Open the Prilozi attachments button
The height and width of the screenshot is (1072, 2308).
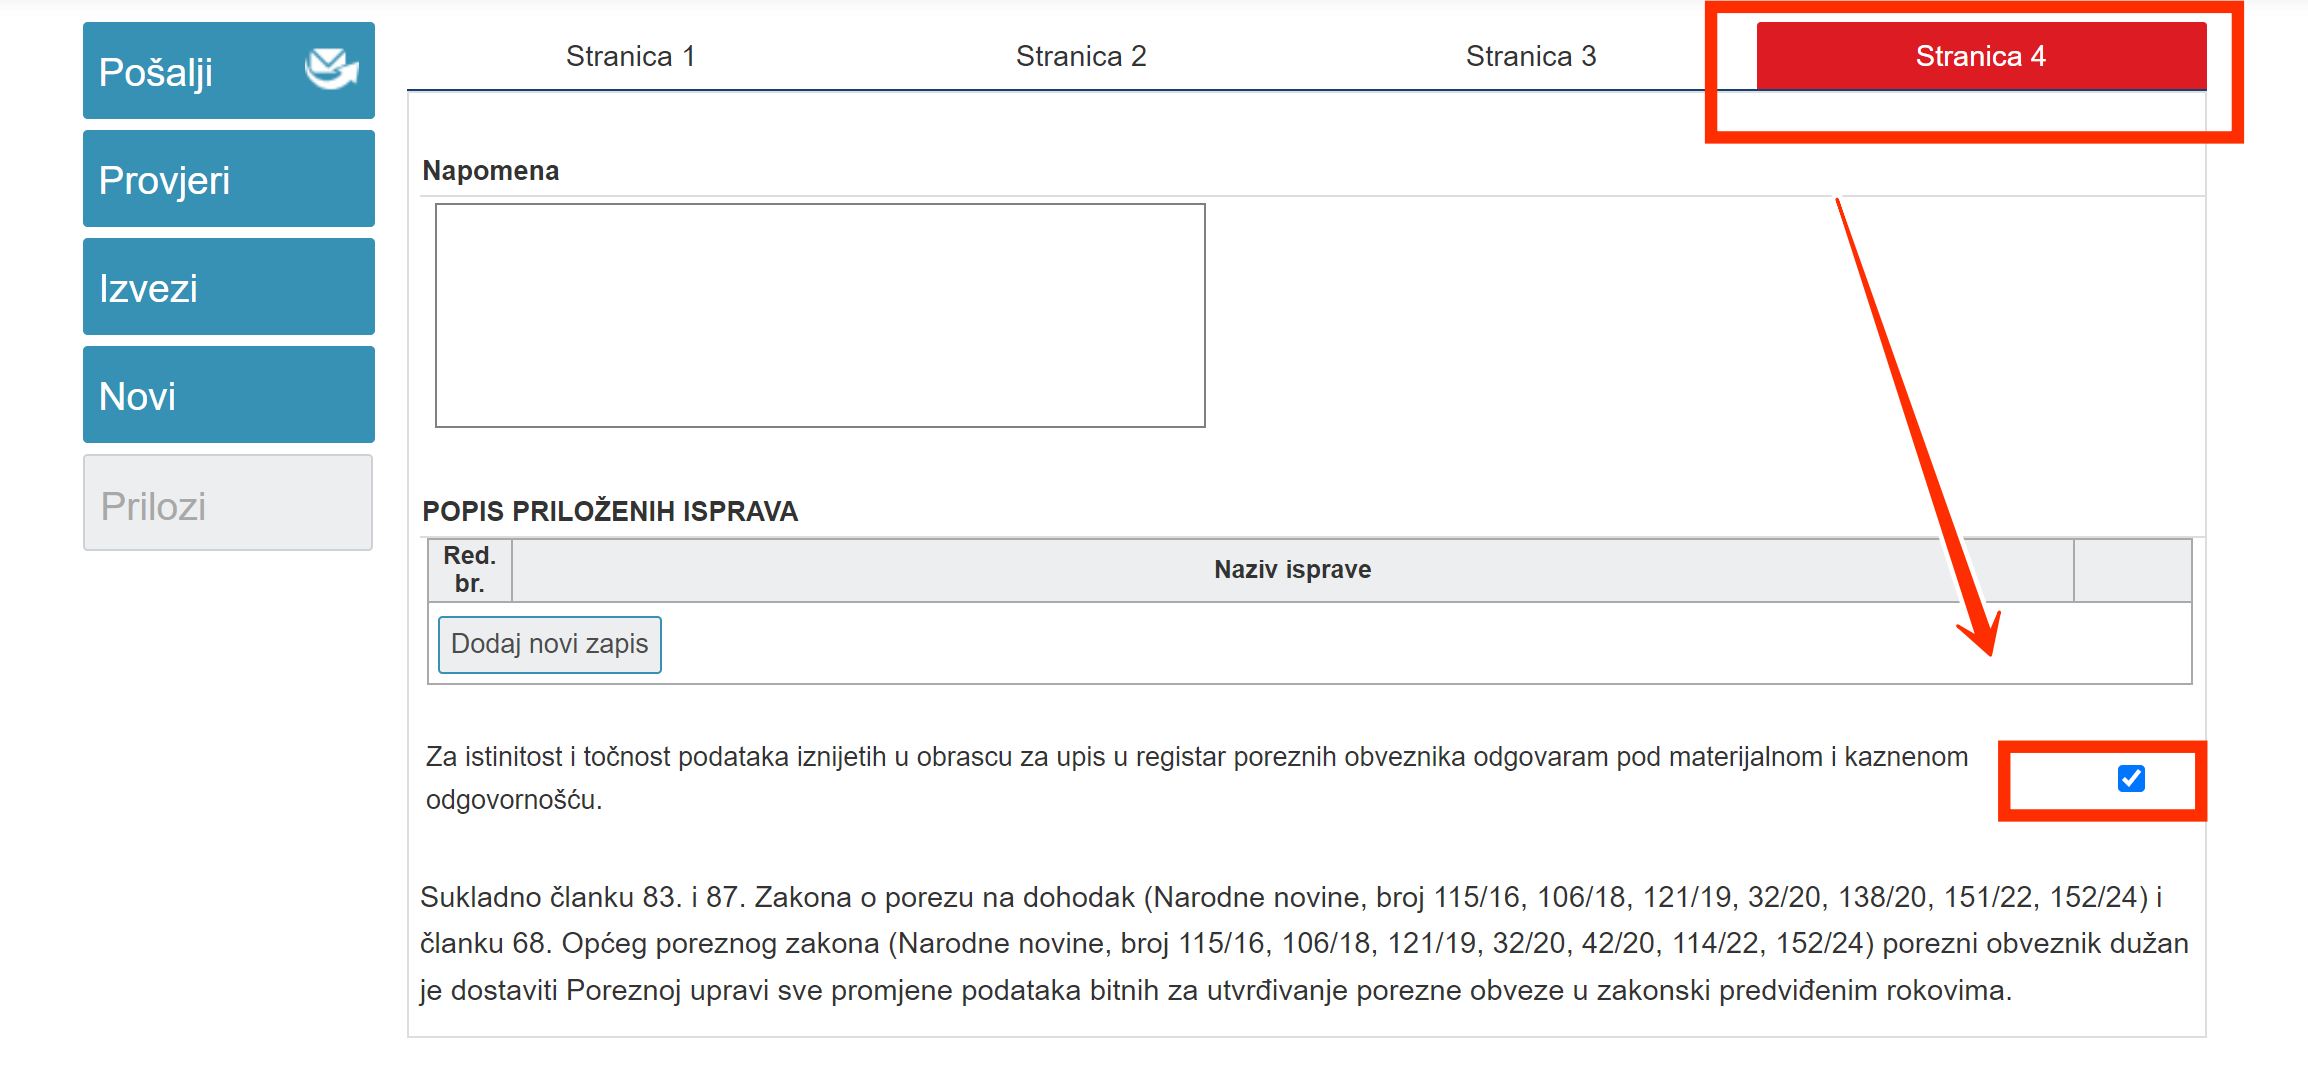[x=228, y=503]
